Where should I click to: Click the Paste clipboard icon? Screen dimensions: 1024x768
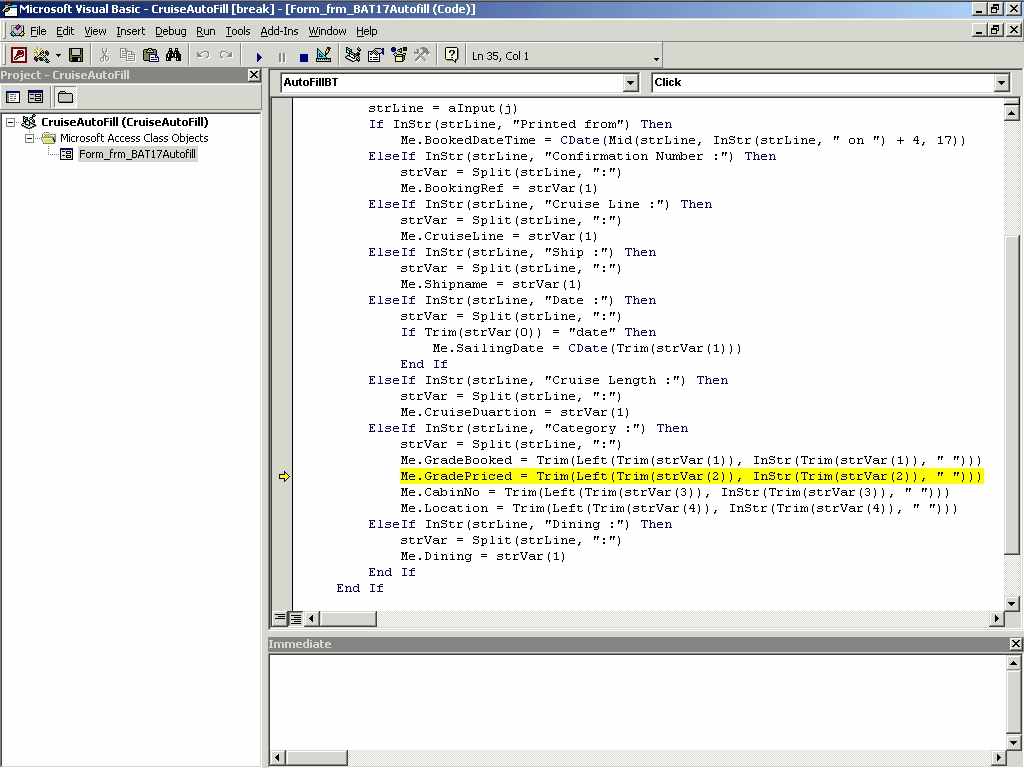pos(150,56)
